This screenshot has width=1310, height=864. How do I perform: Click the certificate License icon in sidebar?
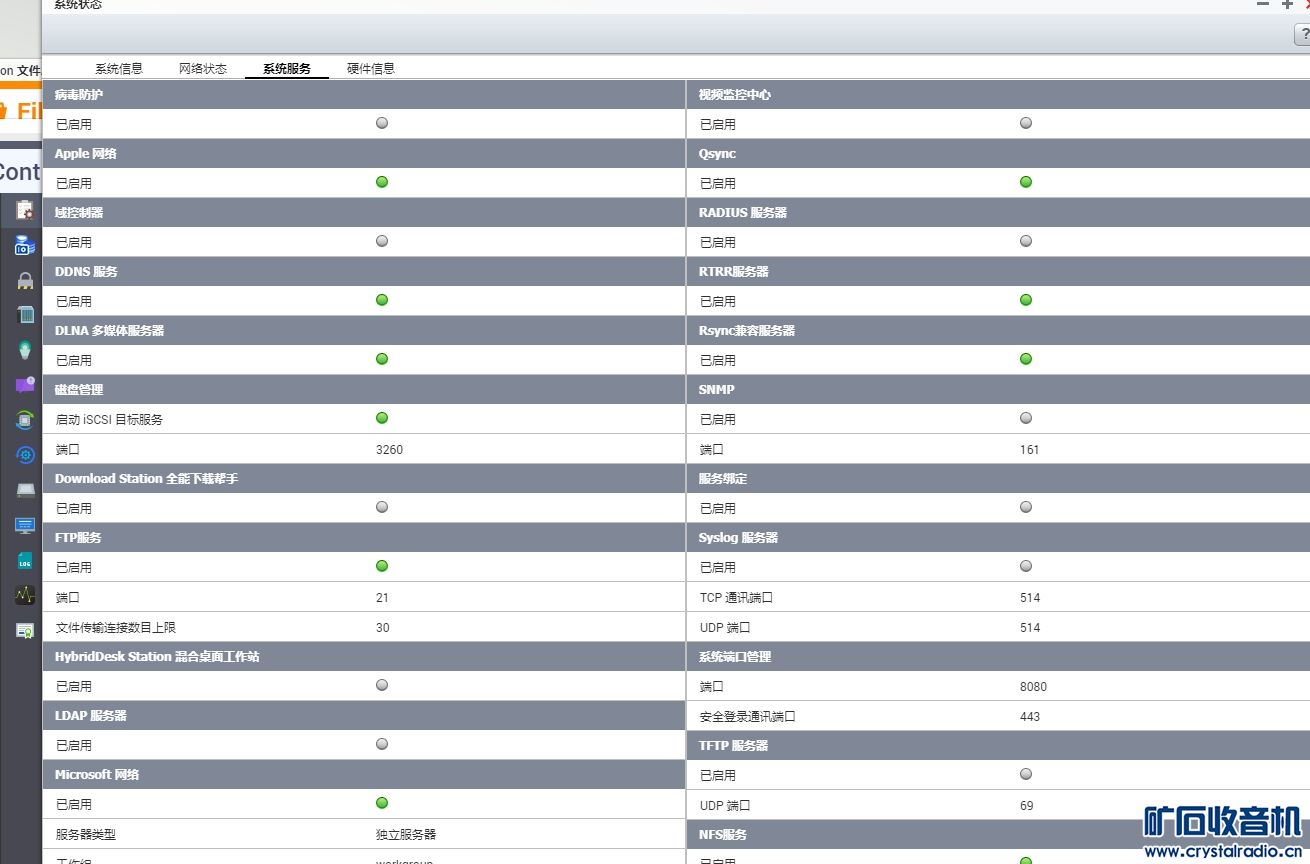click(x=25, y=630)
